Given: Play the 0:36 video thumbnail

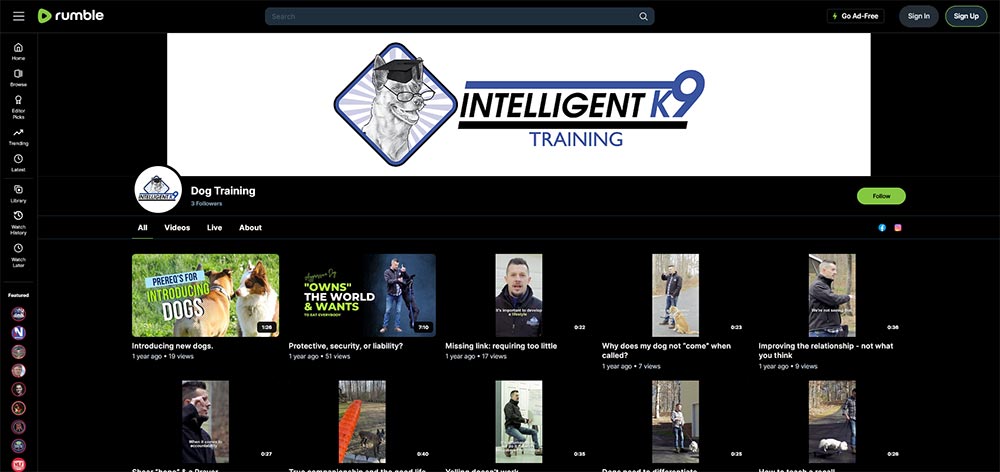Looking at the screenshot, I should coord(832,295).
